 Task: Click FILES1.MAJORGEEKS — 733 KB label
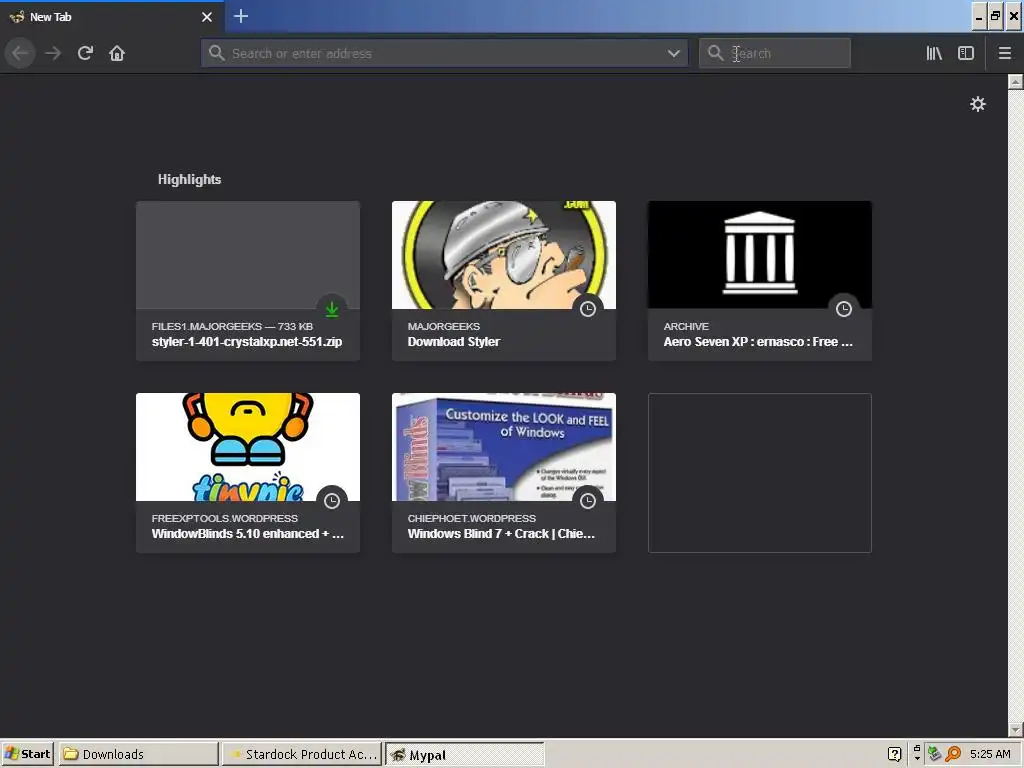click(x=232, y=327)
